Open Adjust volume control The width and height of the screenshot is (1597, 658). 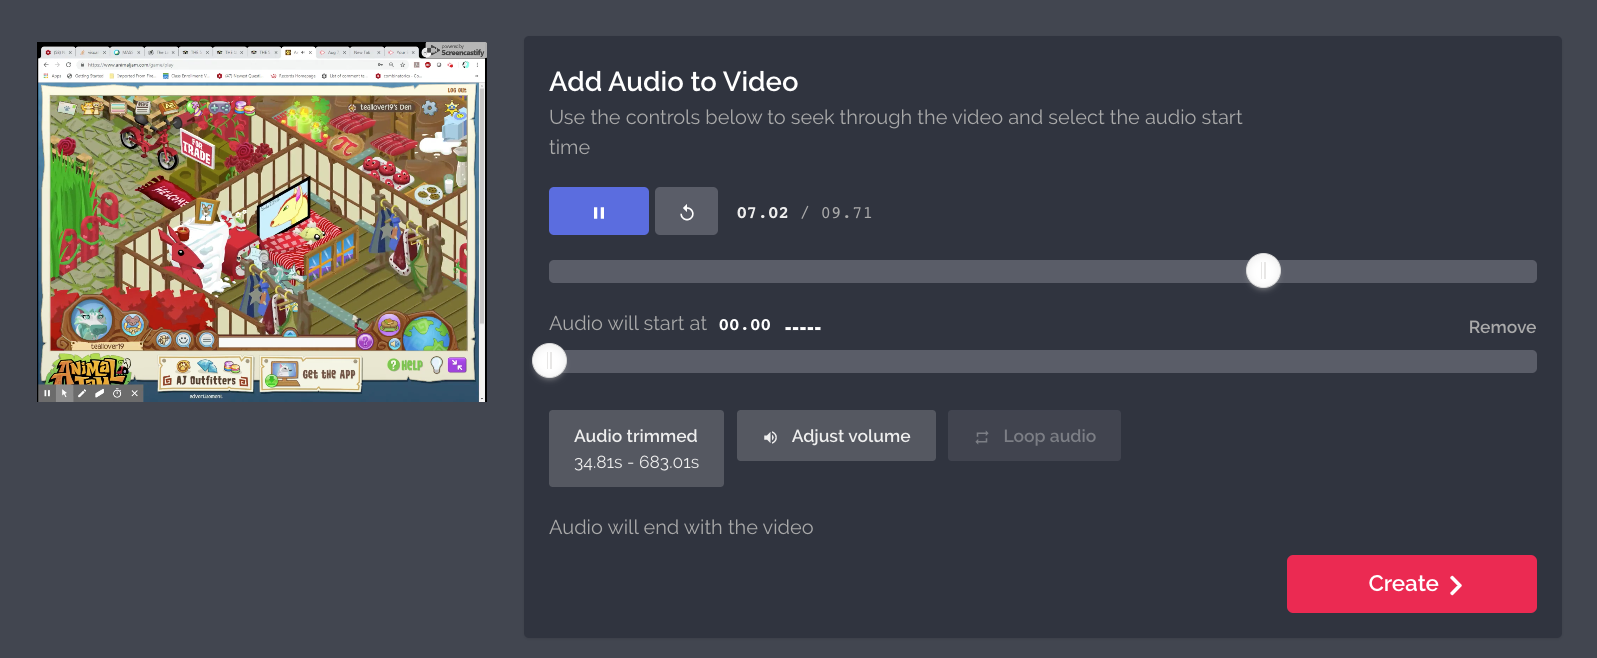point(836,436)
